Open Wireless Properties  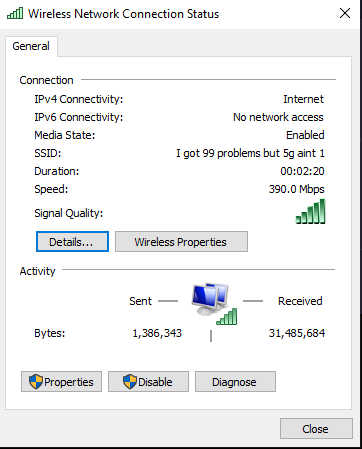181,242
